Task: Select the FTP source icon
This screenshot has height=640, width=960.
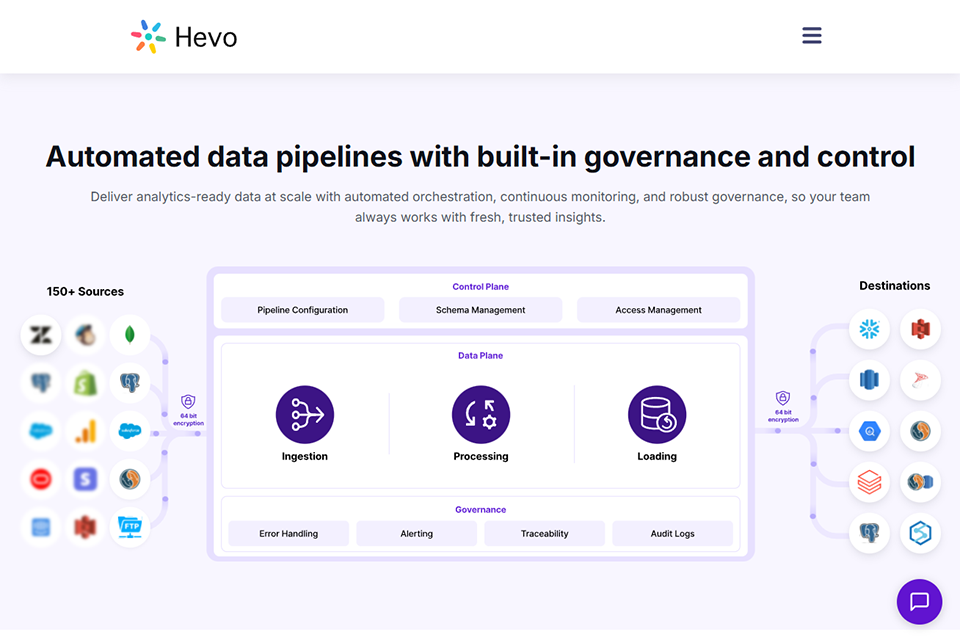Action: tap(130, 526)
